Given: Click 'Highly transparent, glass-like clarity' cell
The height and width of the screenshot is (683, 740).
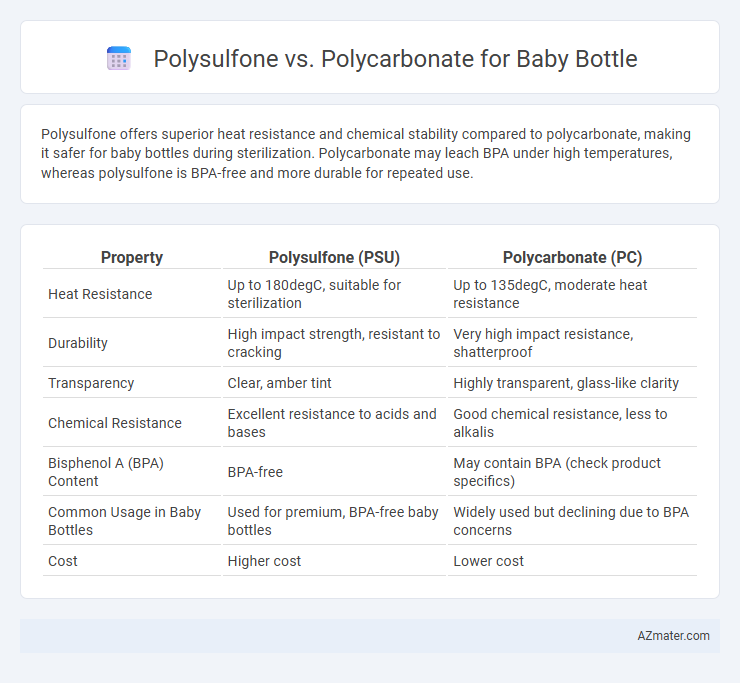Looking at the screenshot, I should click(x=572, y=383).
